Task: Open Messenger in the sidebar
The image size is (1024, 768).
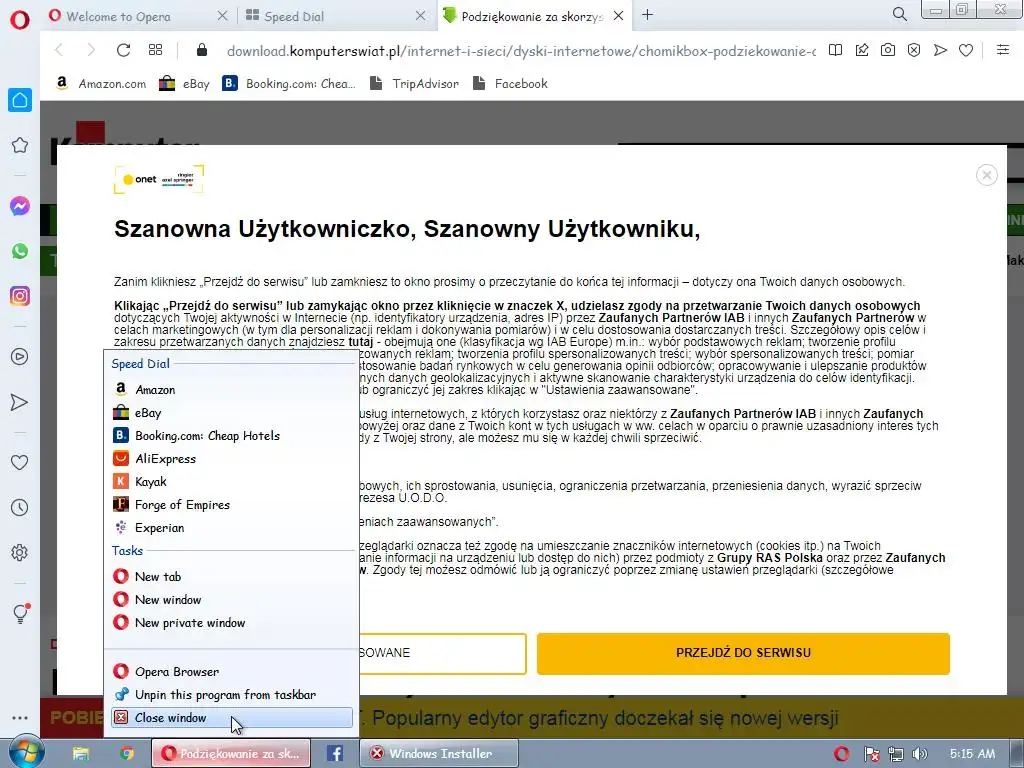Action: 20,206
